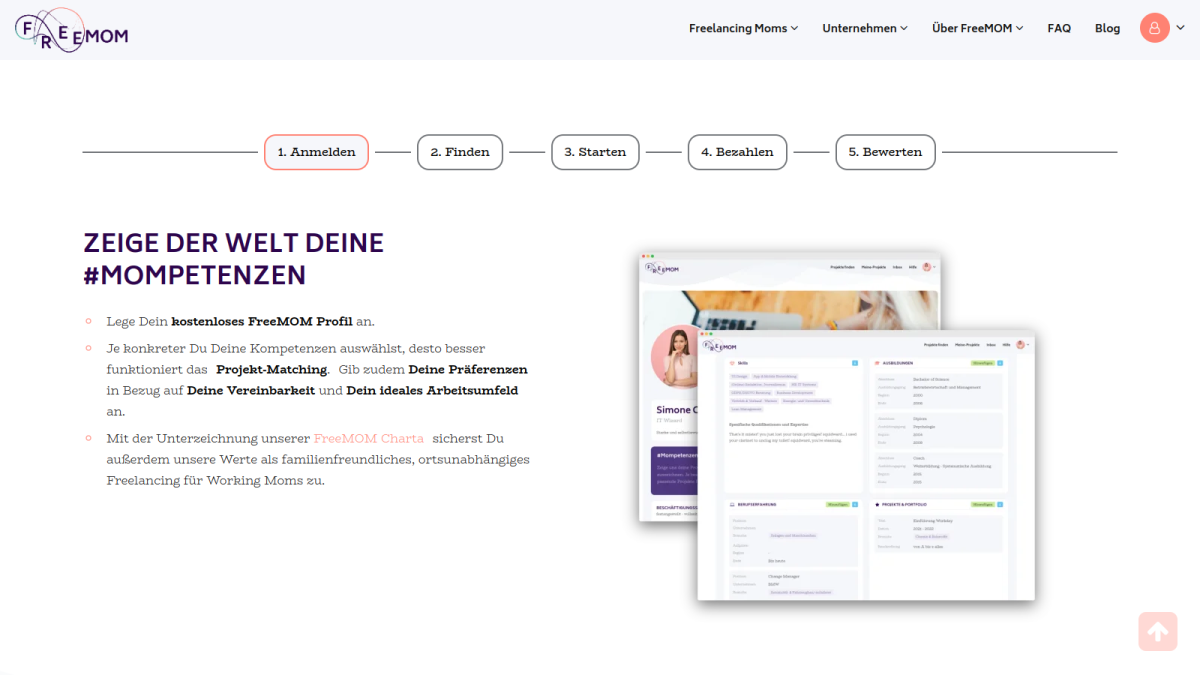Select the 5. Bewerten step
Viewport: 1200px width, 675px height.
click(x=885, y=152)
